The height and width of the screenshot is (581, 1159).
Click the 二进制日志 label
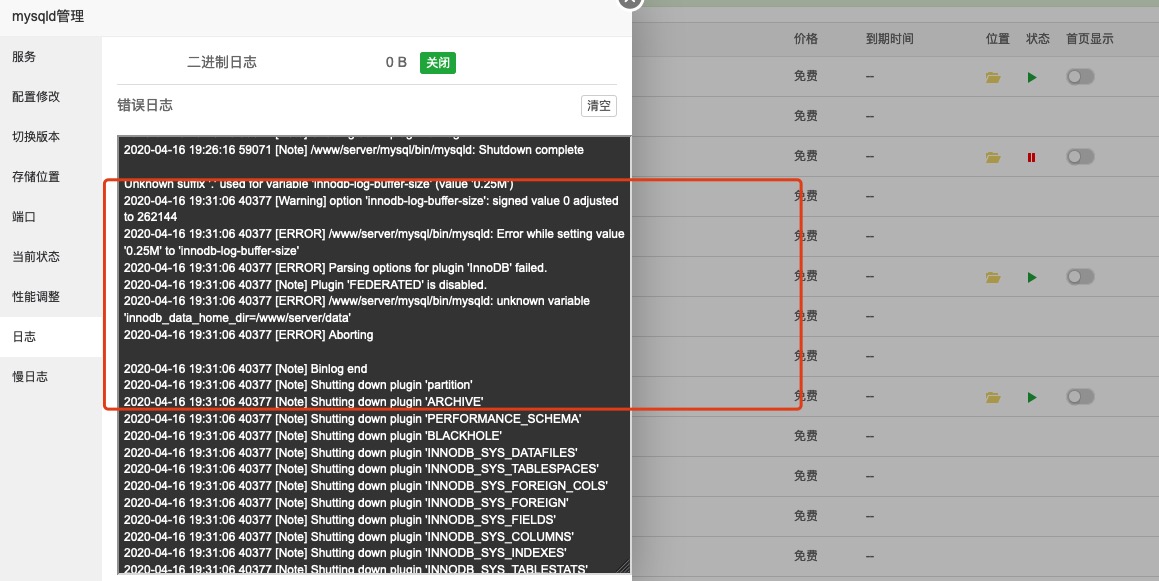222,63
